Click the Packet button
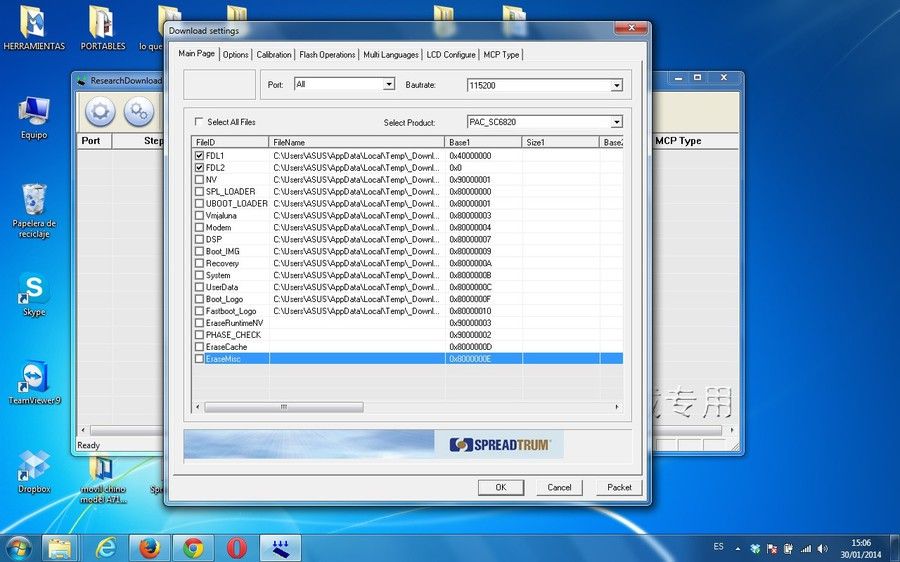 [x=619, y=487]
